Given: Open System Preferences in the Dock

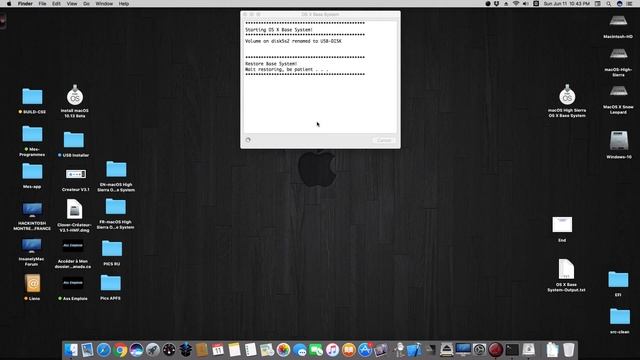Looking at the screenshot, I should (x=479, y=350).
